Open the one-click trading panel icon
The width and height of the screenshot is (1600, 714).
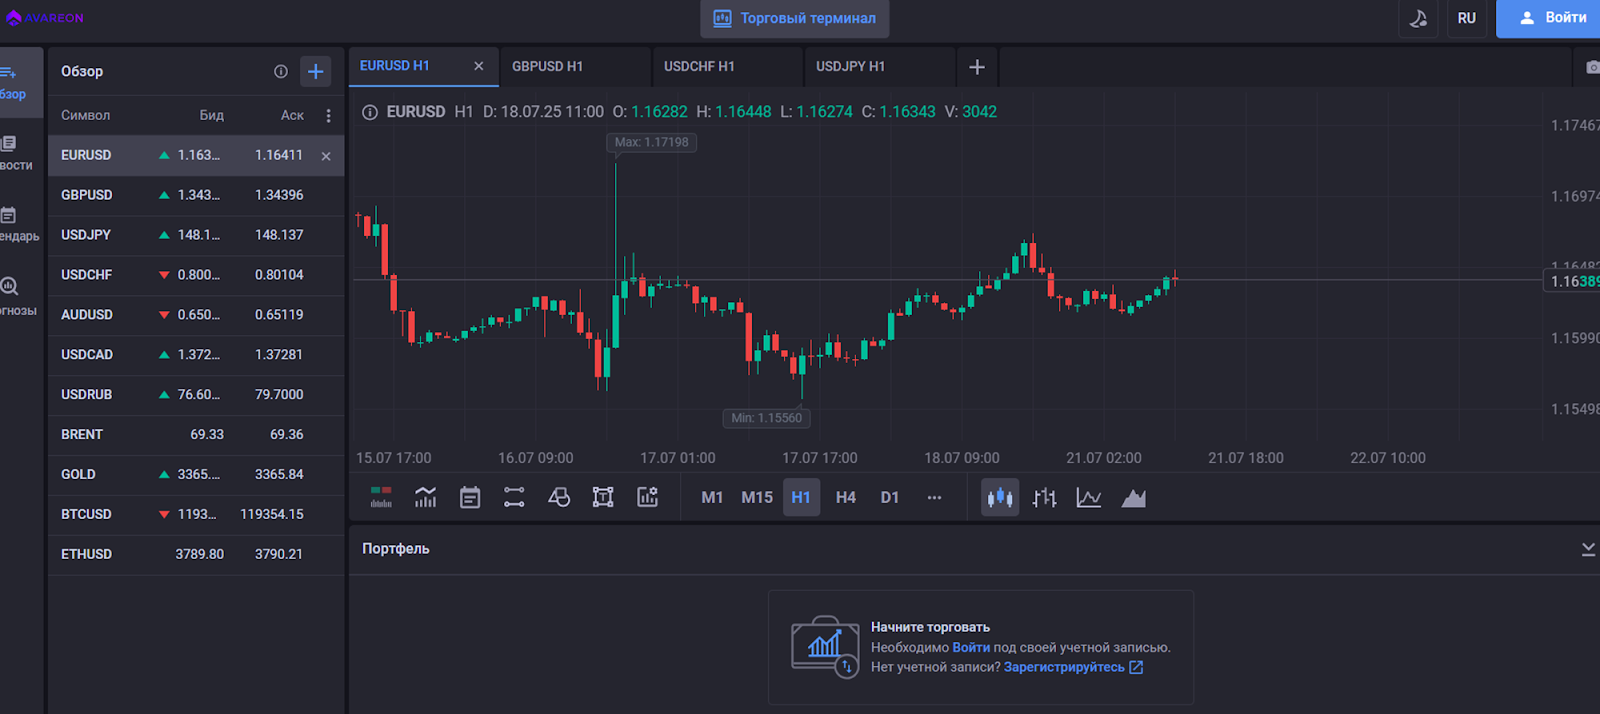[381, 497]
